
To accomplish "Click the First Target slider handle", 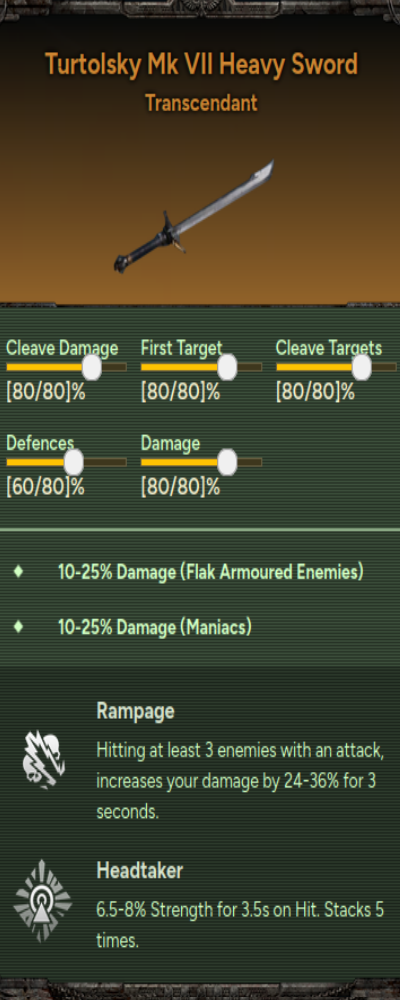I will [227, 367].
